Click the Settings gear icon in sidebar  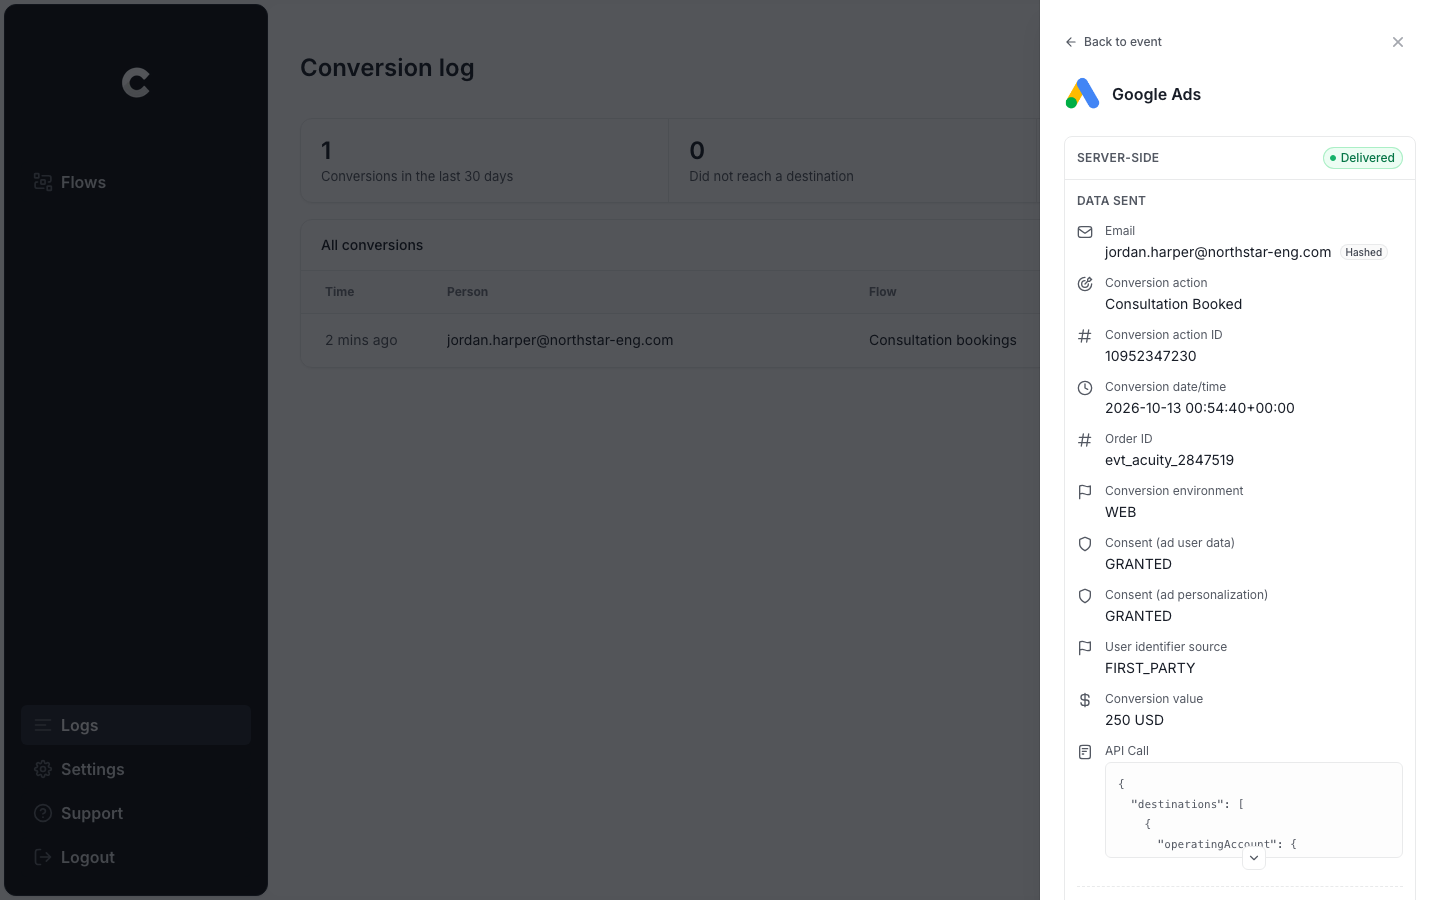(x=43, y=769)
